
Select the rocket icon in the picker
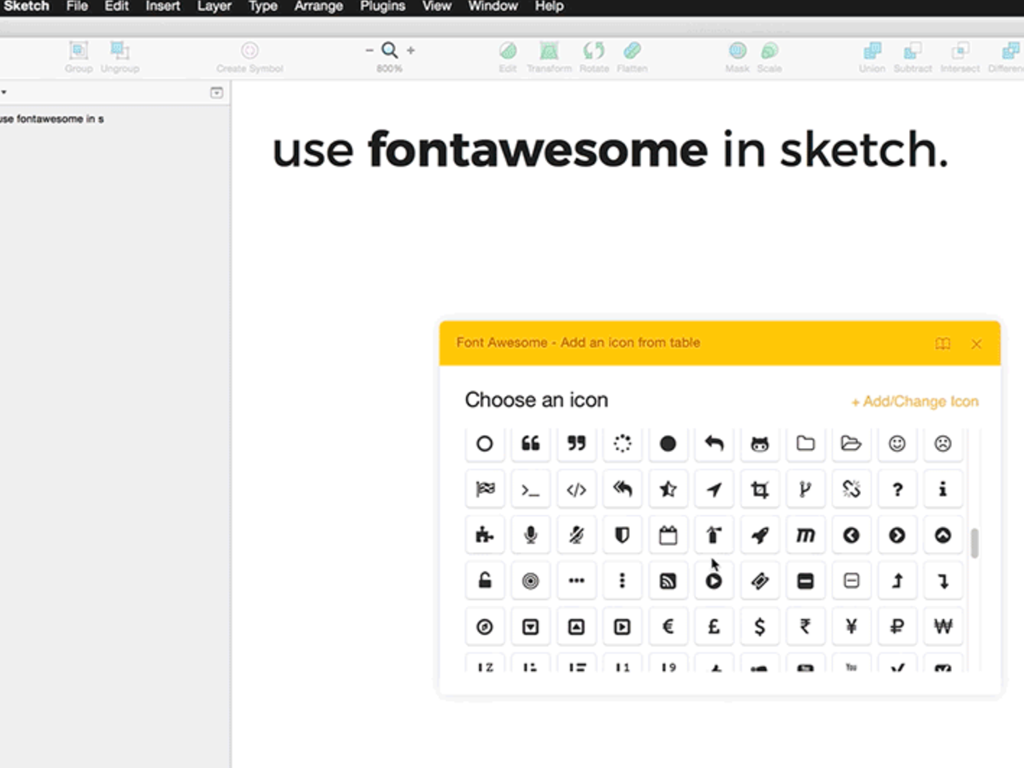point(760,535)
